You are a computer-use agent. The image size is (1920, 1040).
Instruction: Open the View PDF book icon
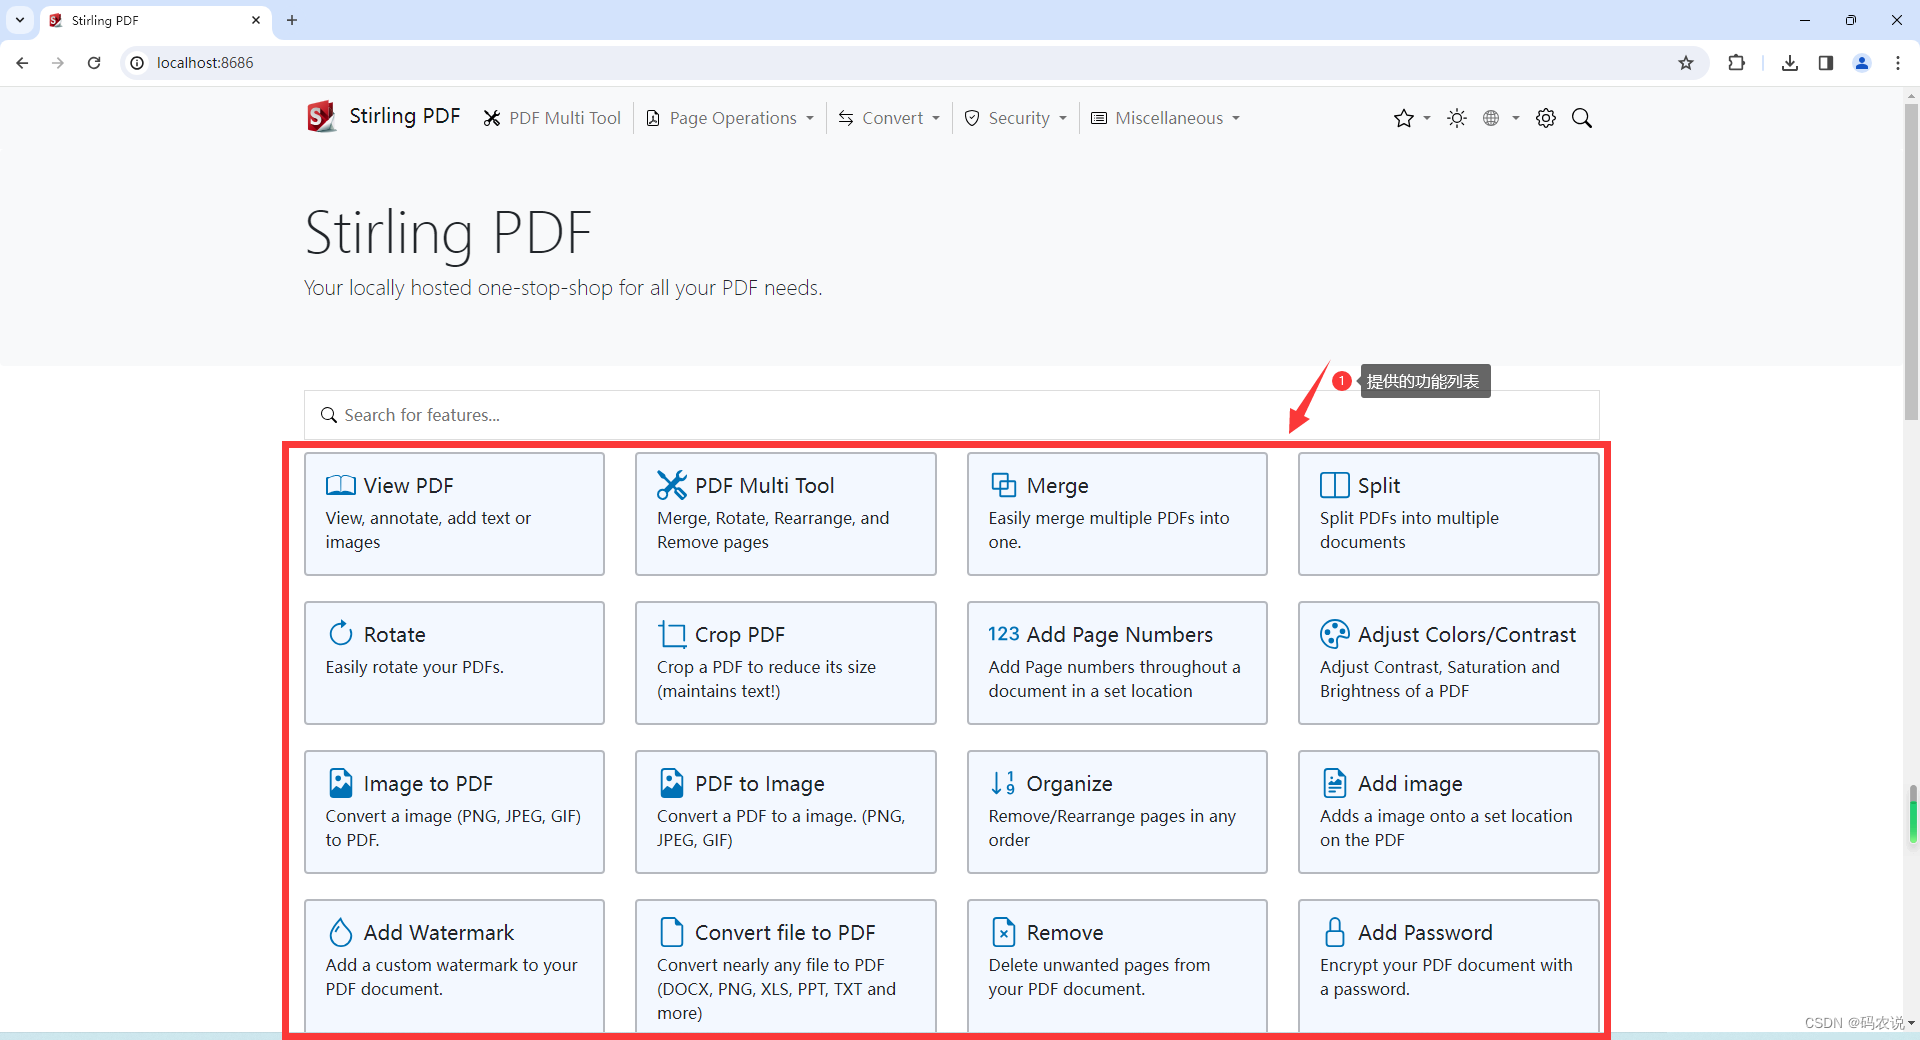(341, 486)
